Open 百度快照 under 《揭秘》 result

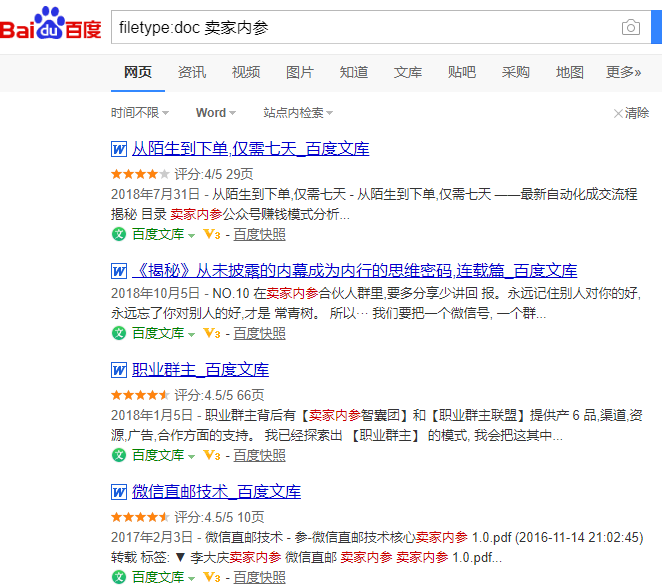pos(260,334)
